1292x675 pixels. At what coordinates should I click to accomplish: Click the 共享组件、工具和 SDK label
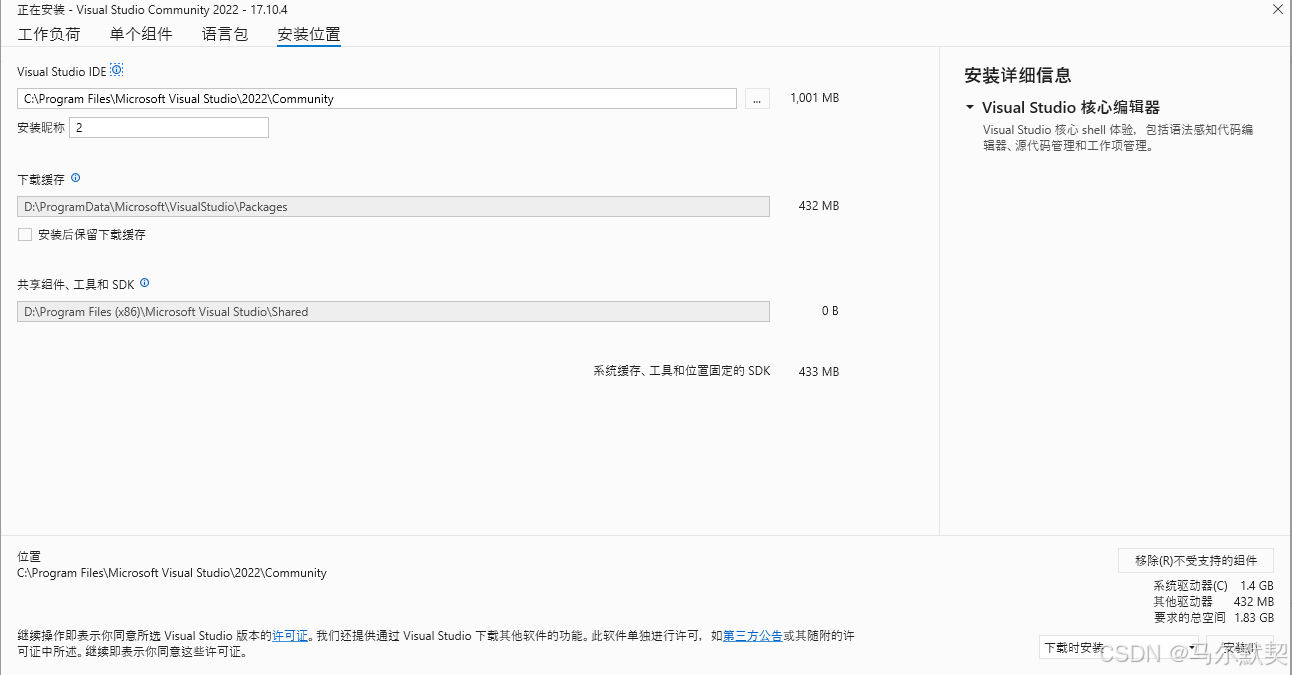(76, 284)
